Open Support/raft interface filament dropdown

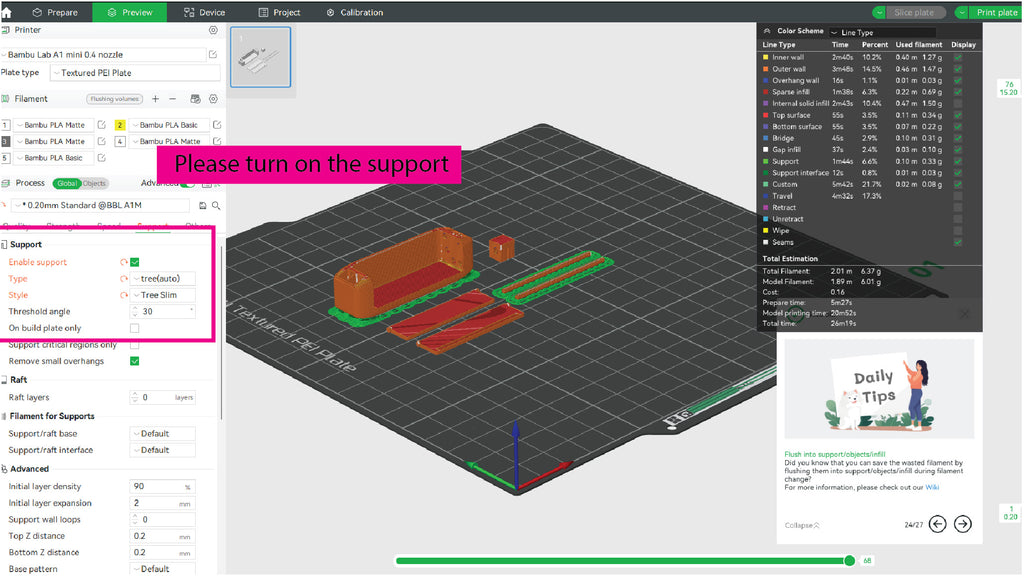click(163, 450)
